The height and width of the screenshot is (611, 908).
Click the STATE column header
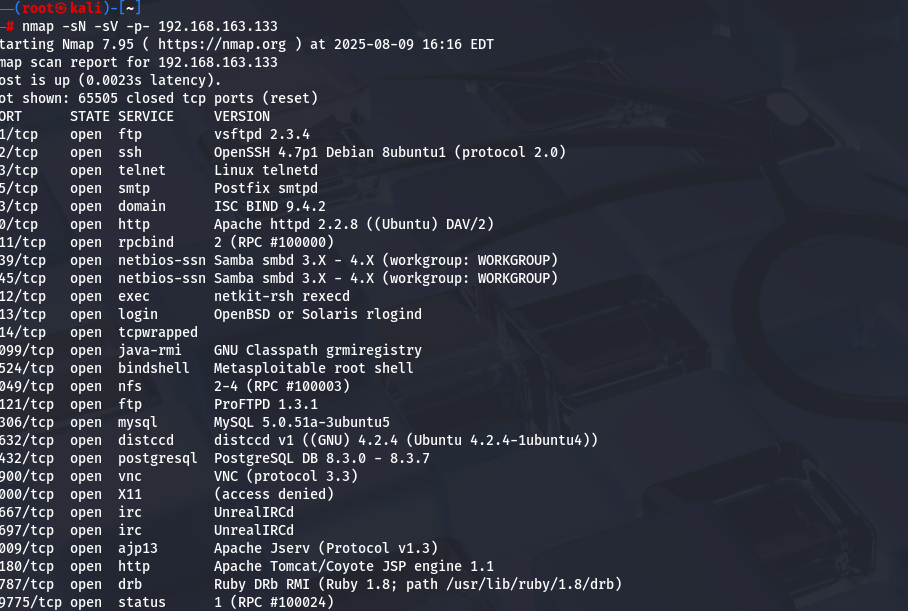click(89, 116)
